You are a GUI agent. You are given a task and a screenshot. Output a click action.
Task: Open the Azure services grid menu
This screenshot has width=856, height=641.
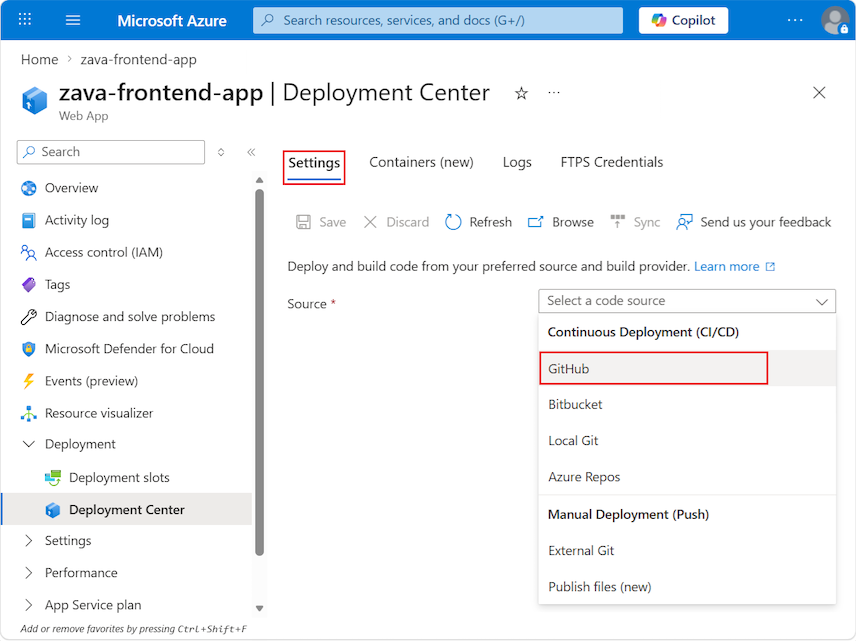point(24,20)
